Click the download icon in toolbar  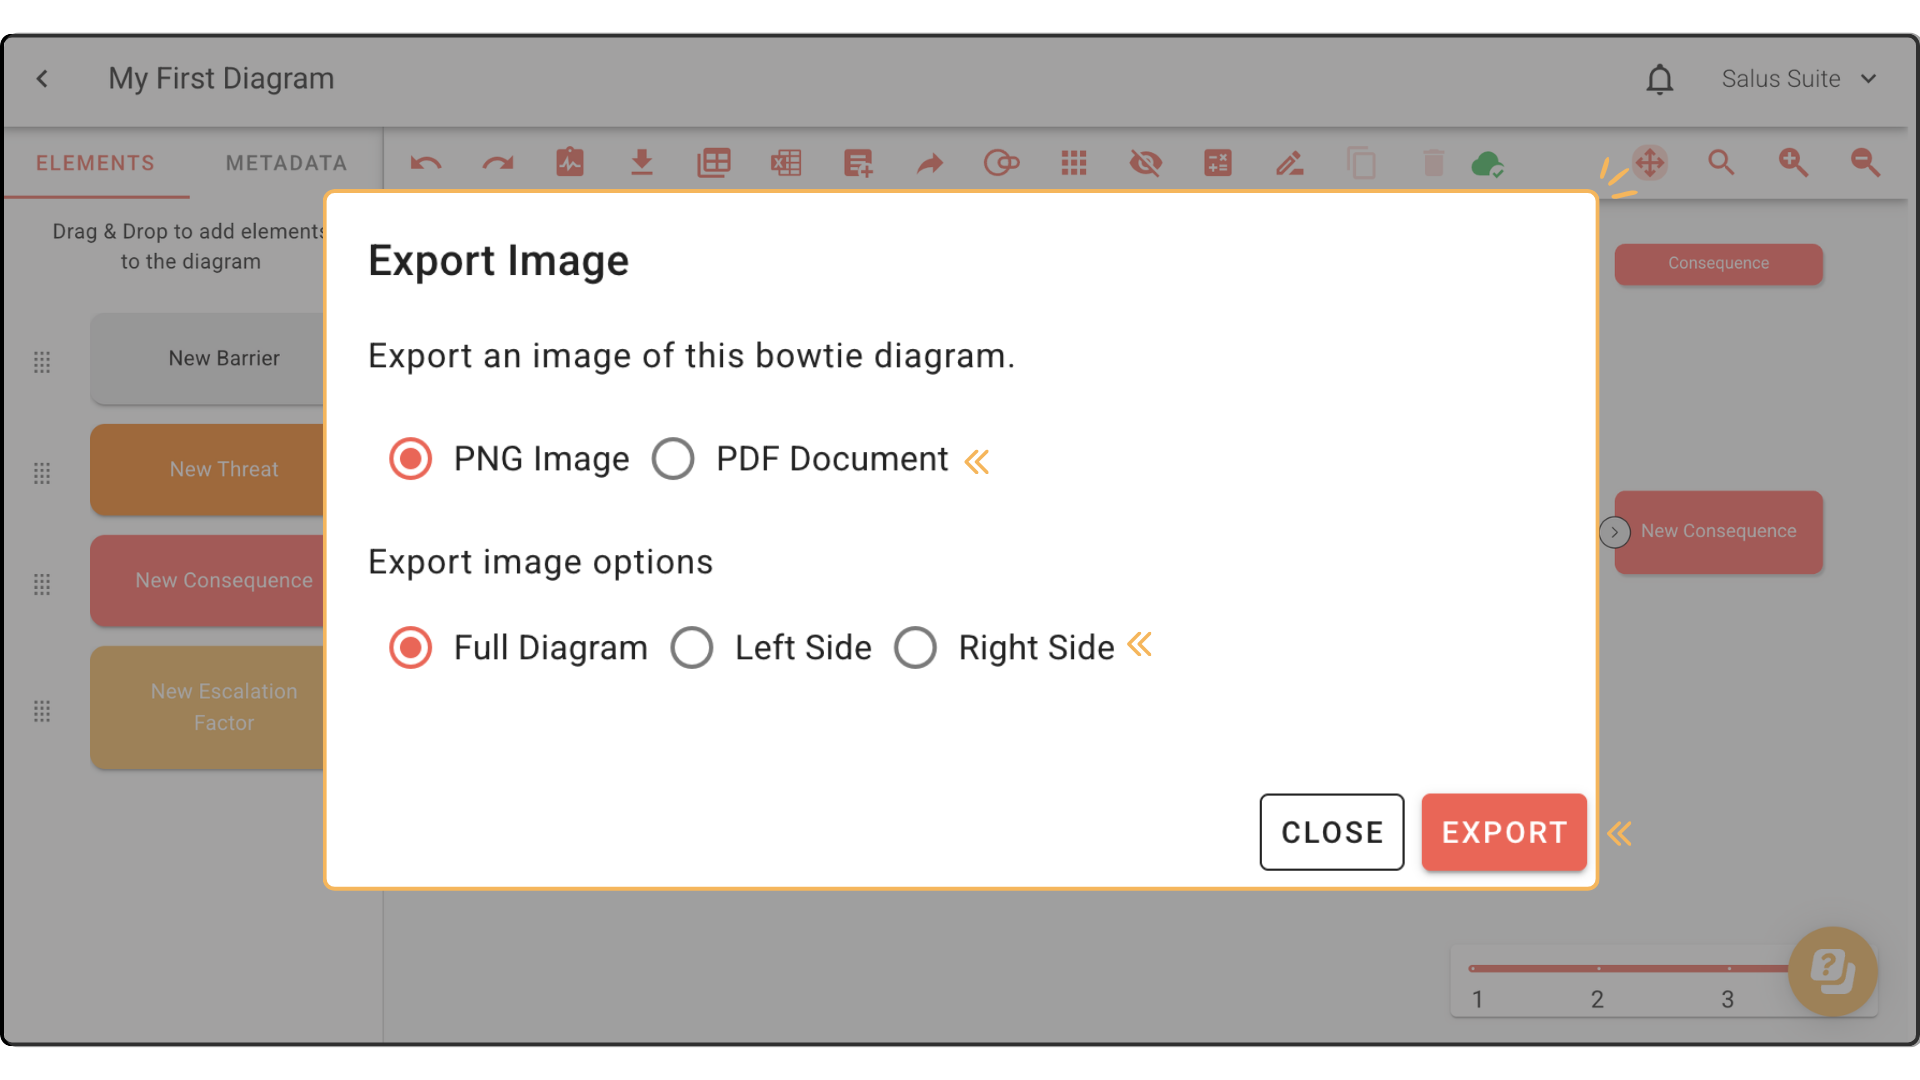(642, 162)
